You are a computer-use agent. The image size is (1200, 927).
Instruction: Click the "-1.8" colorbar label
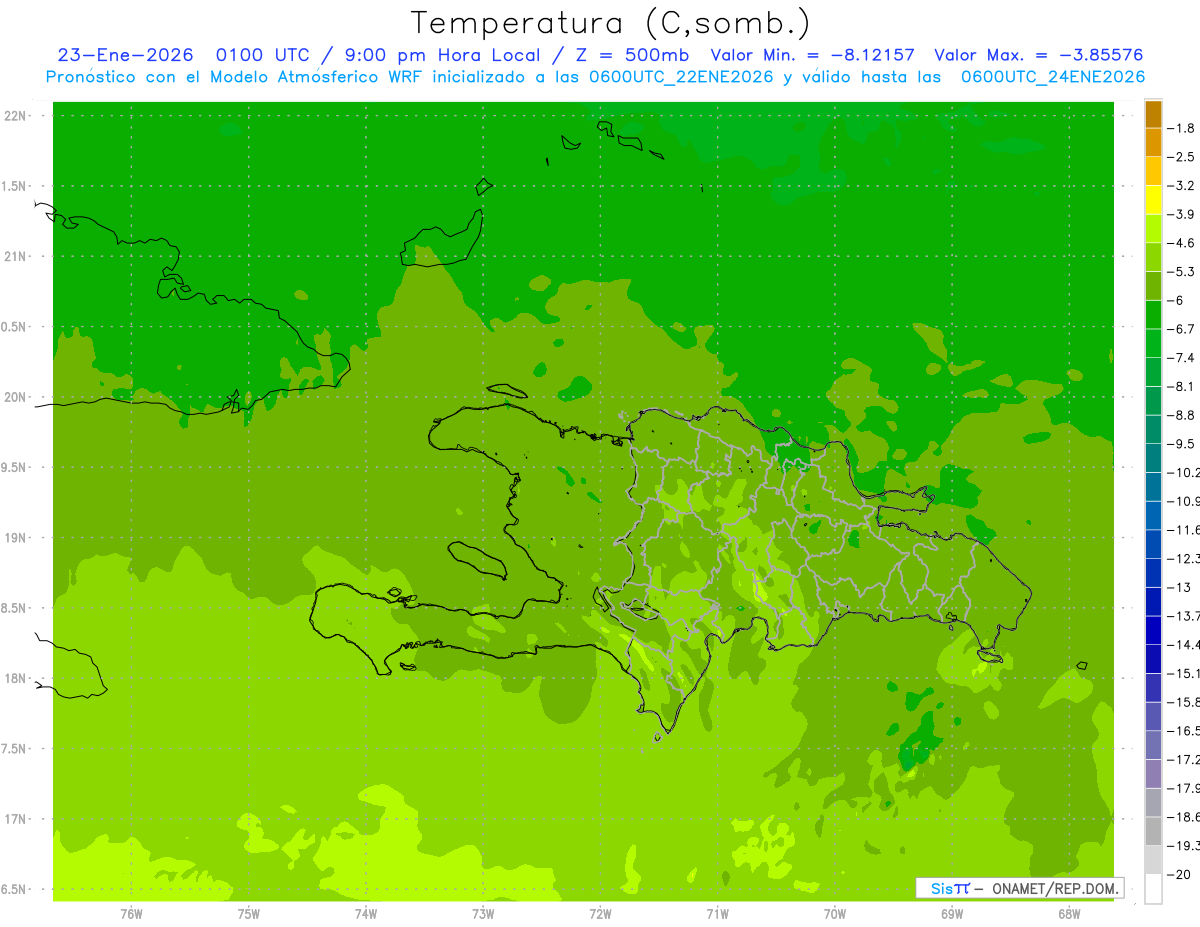pyautogui.click(x=1181, y=128)
